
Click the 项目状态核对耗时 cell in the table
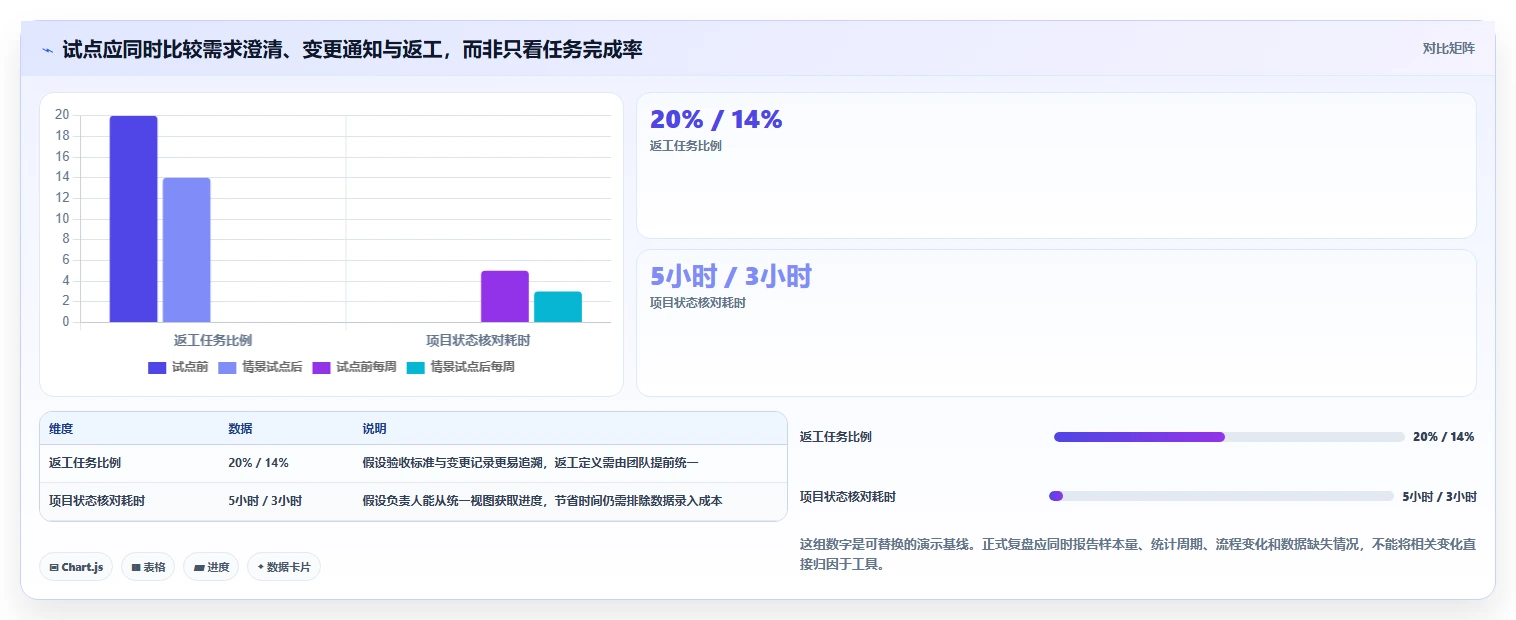coord(97,501)
